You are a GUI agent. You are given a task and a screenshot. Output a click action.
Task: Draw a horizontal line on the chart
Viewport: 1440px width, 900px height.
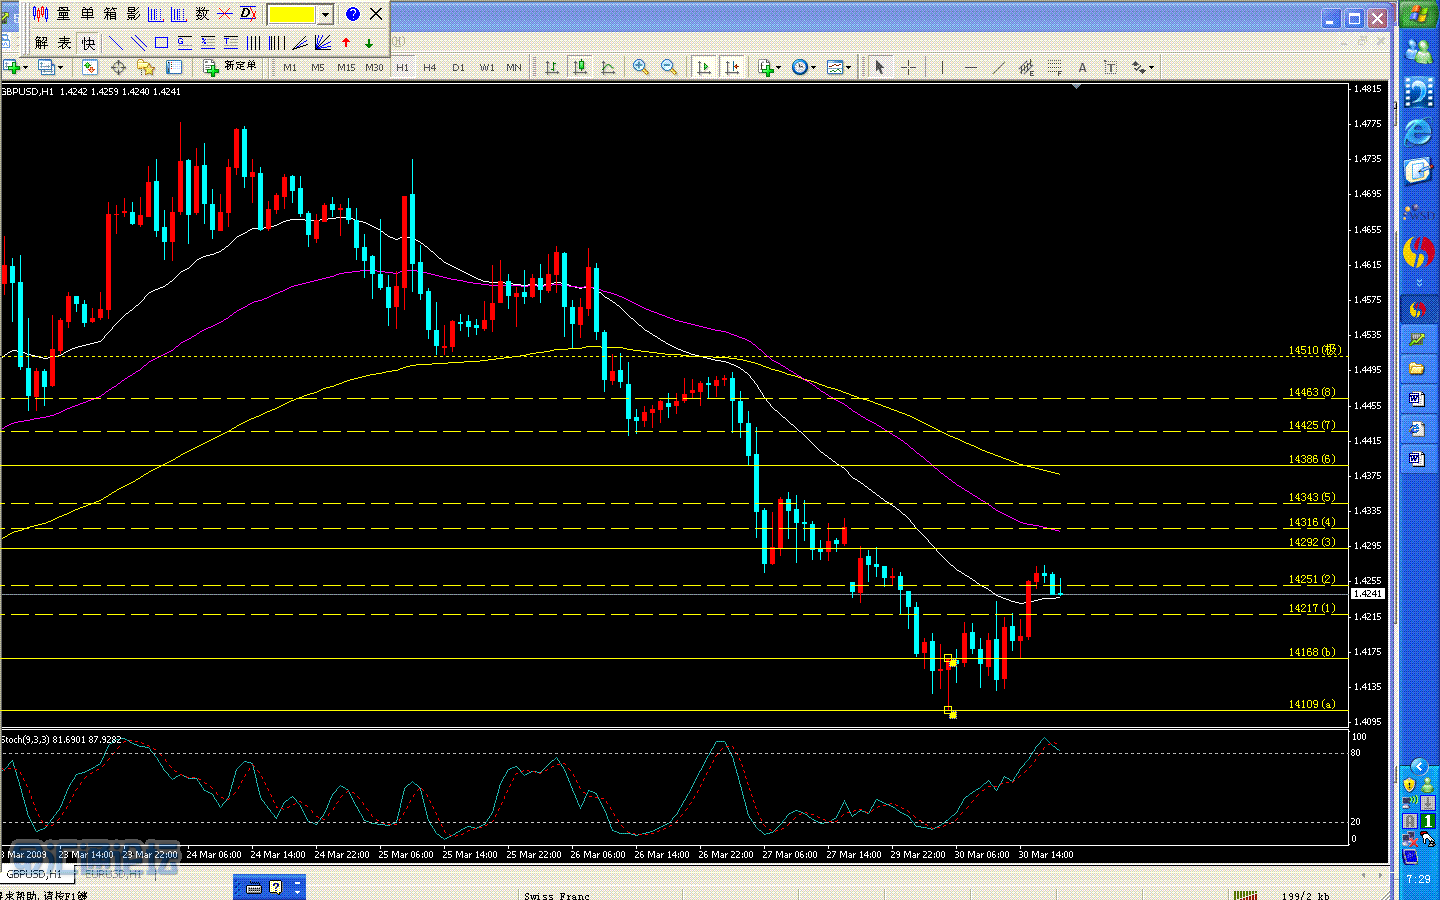pos(970,67)
